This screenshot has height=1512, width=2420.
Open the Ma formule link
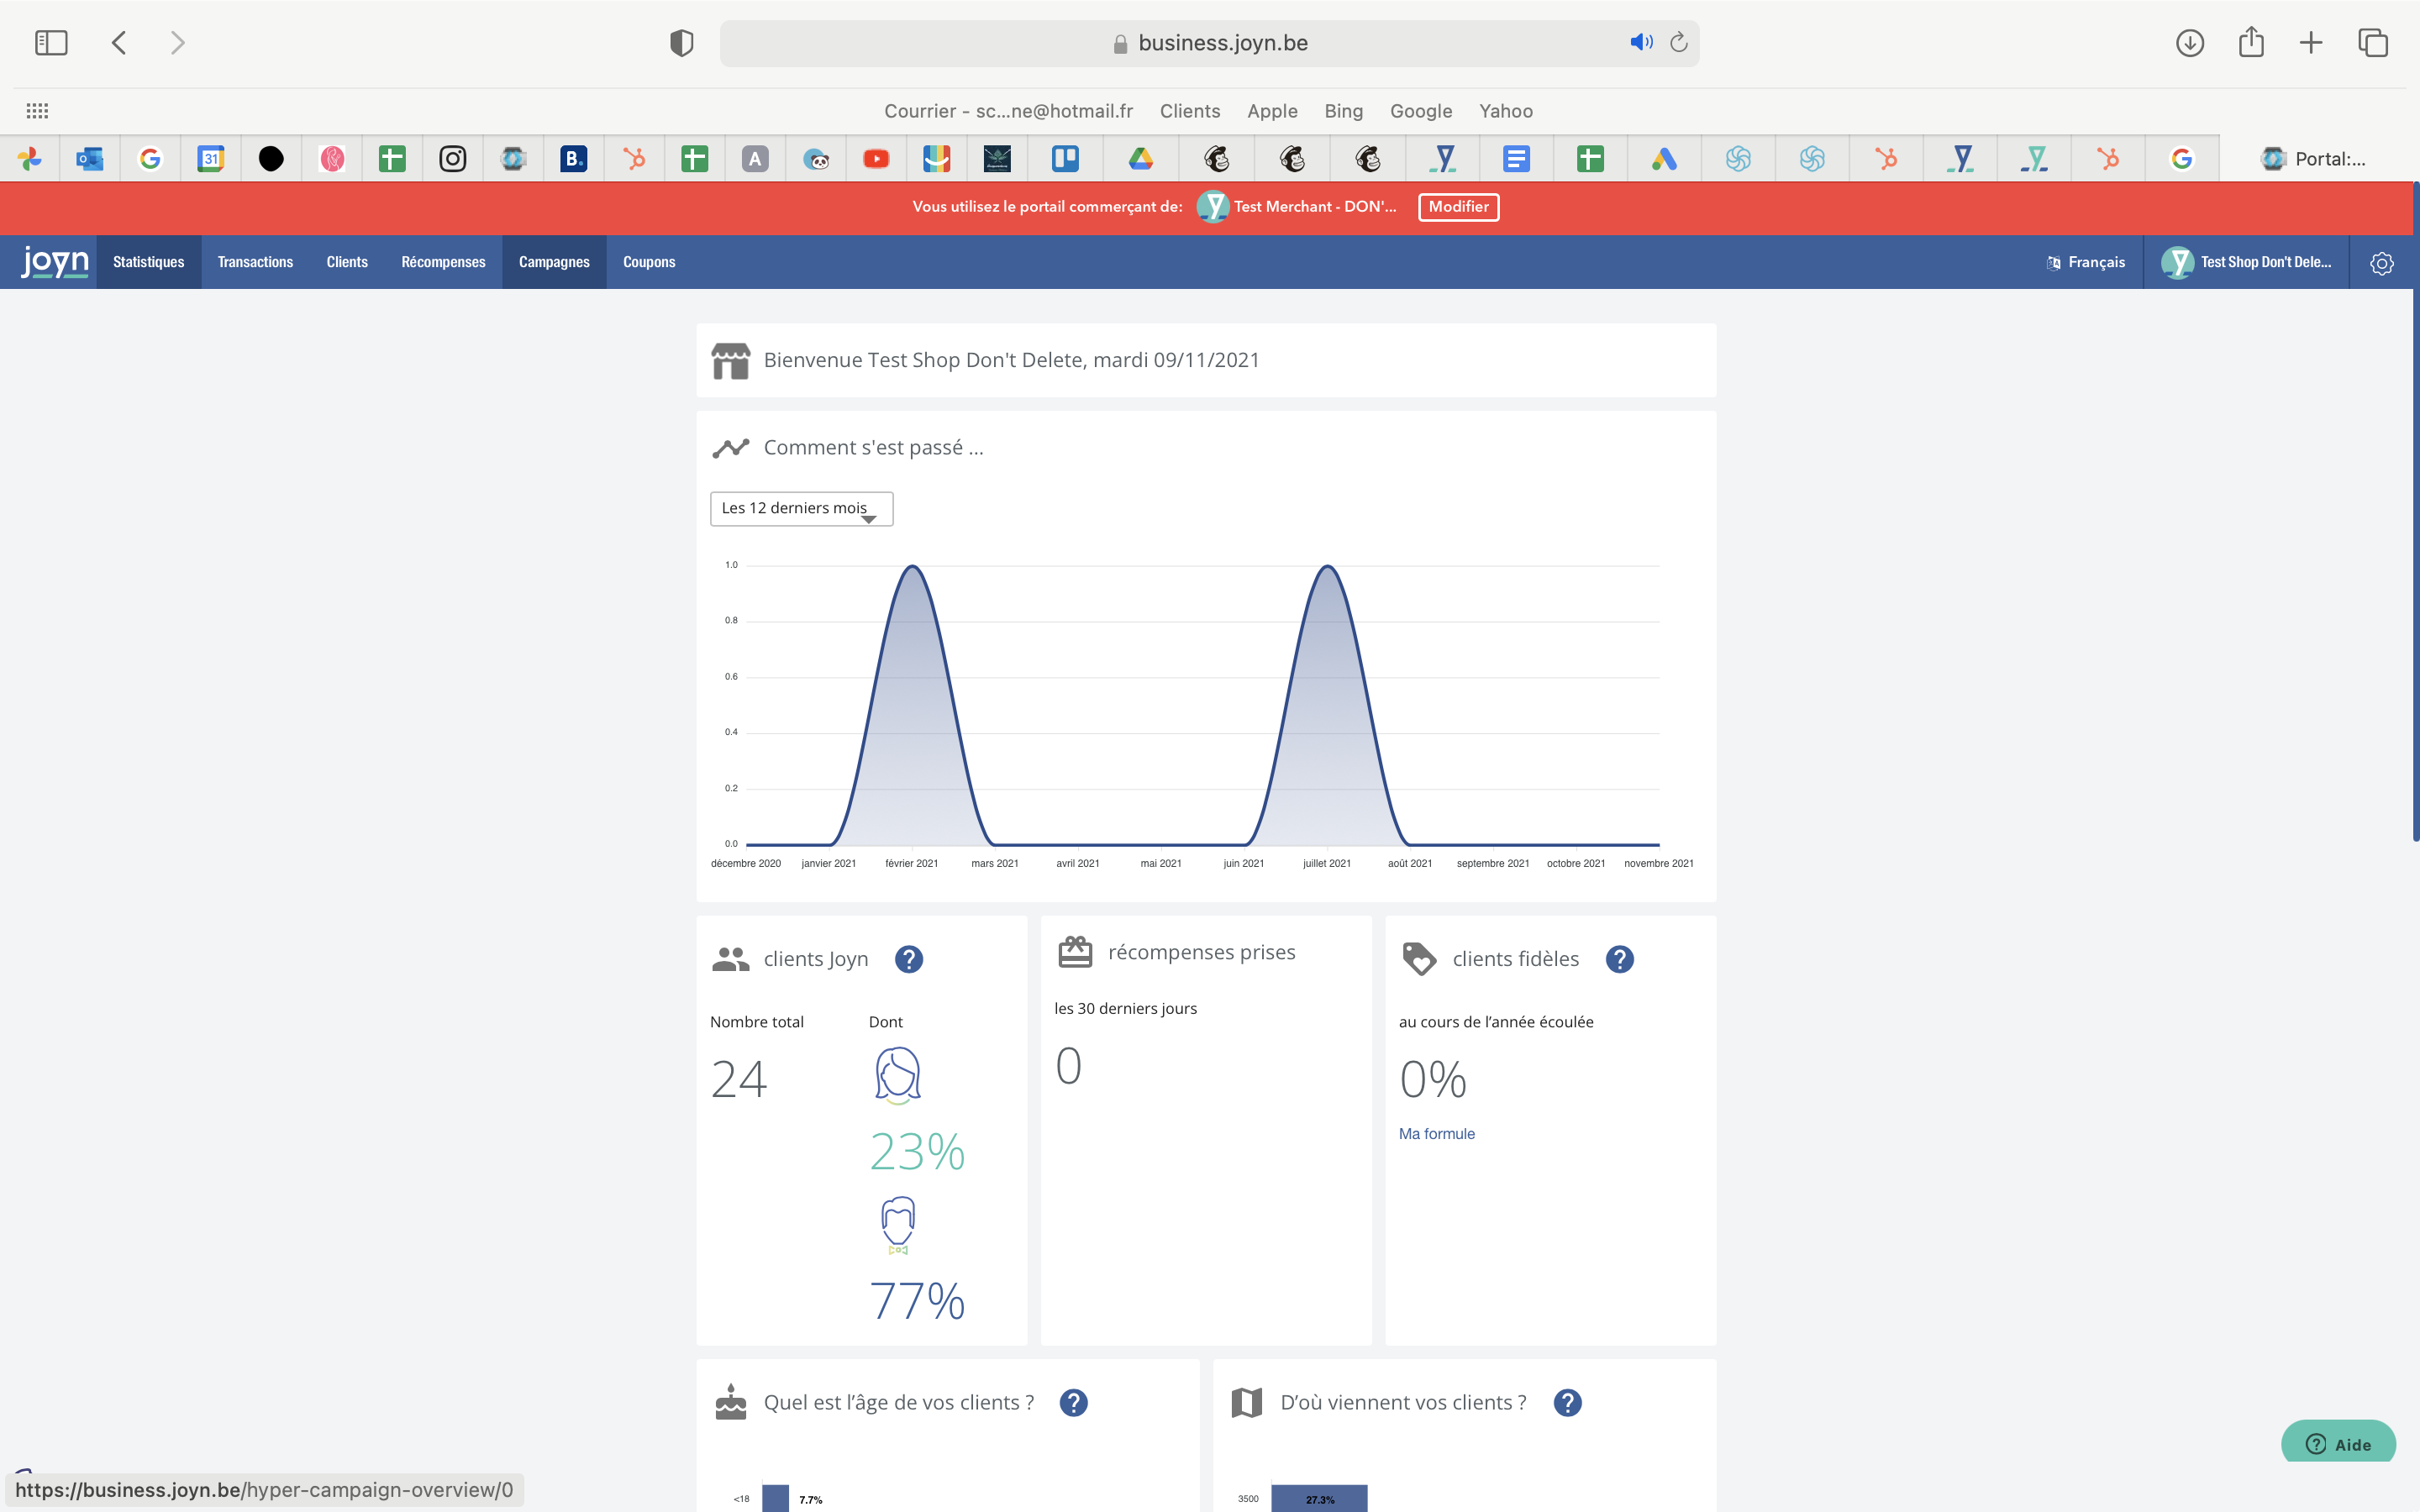click(x=1436, y=1133)
